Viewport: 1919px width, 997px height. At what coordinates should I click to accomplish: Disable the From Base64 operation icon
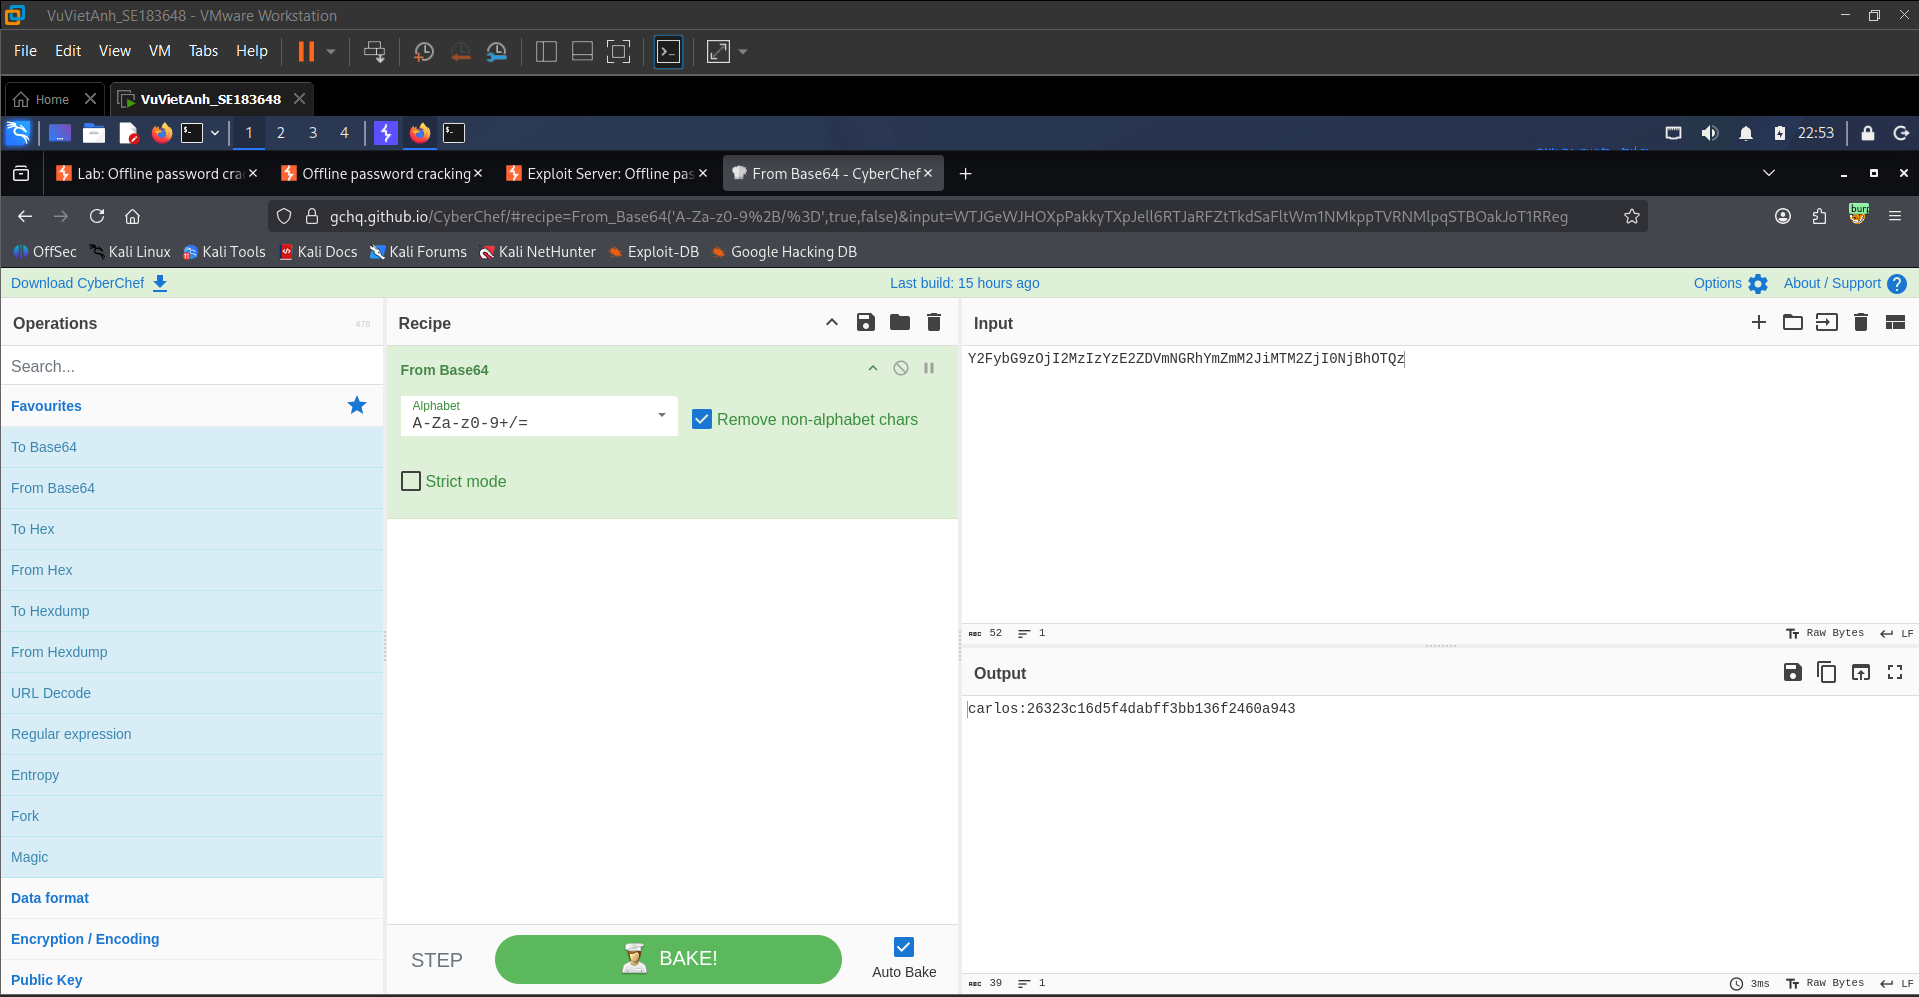(x=901, y=368)
